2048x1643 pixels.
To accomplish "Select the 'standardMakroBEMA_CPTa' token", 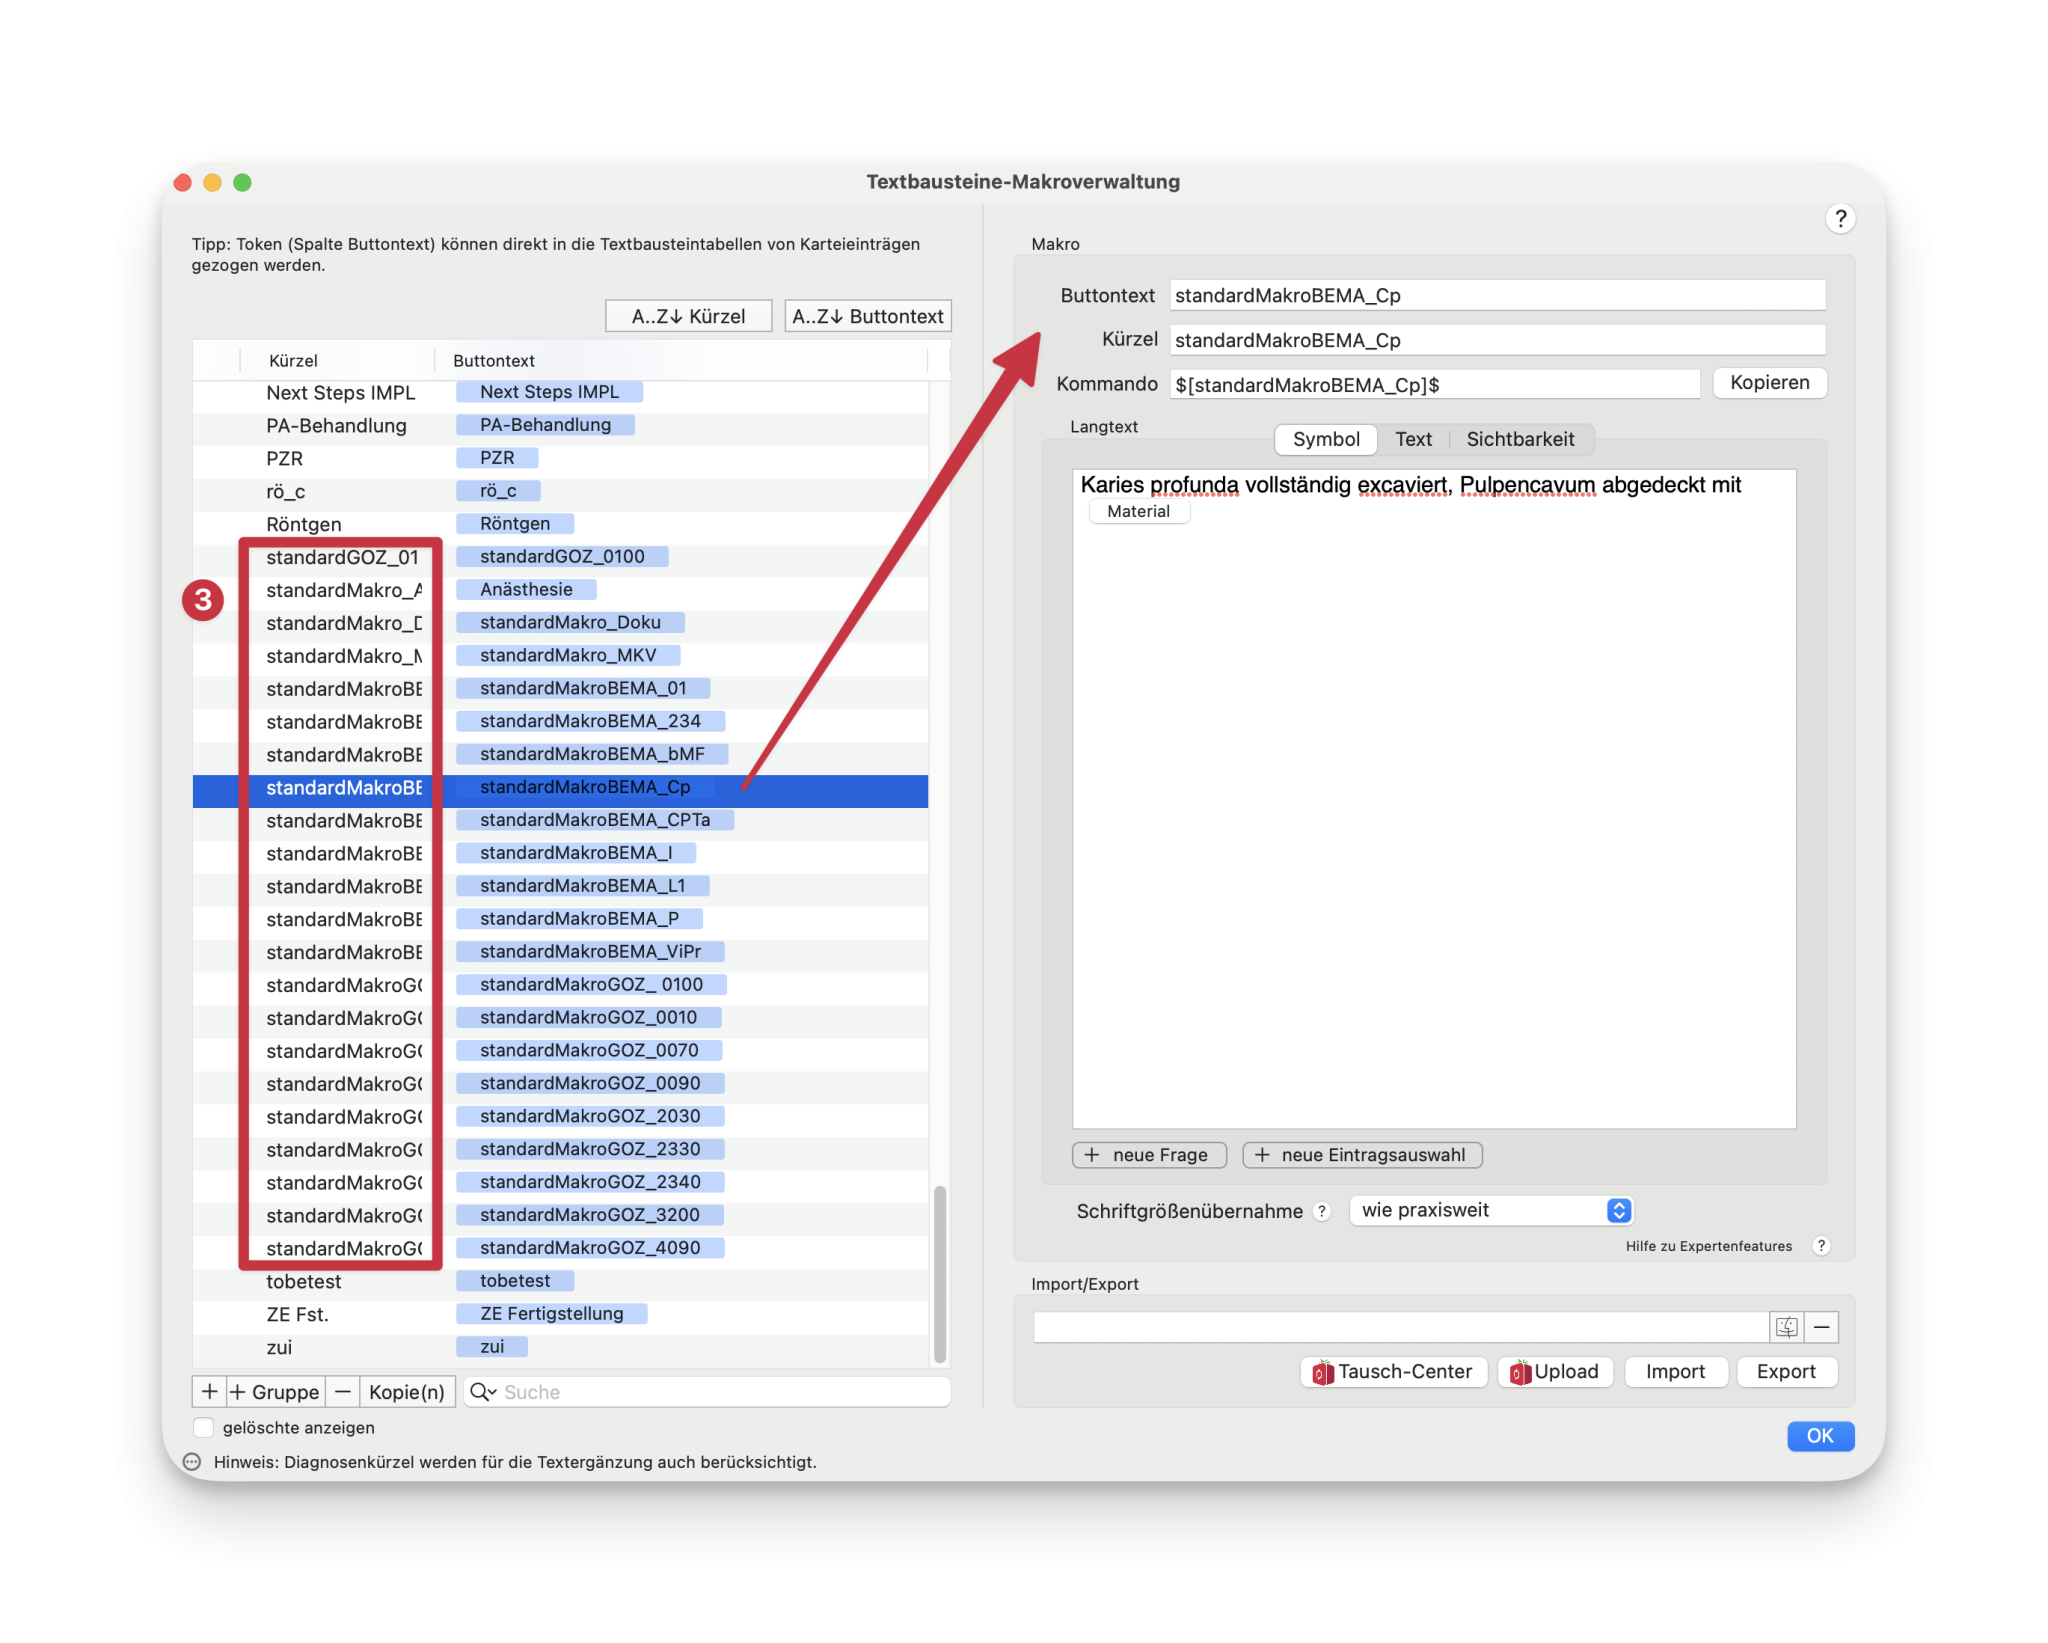I will click(x=595, y=820).
